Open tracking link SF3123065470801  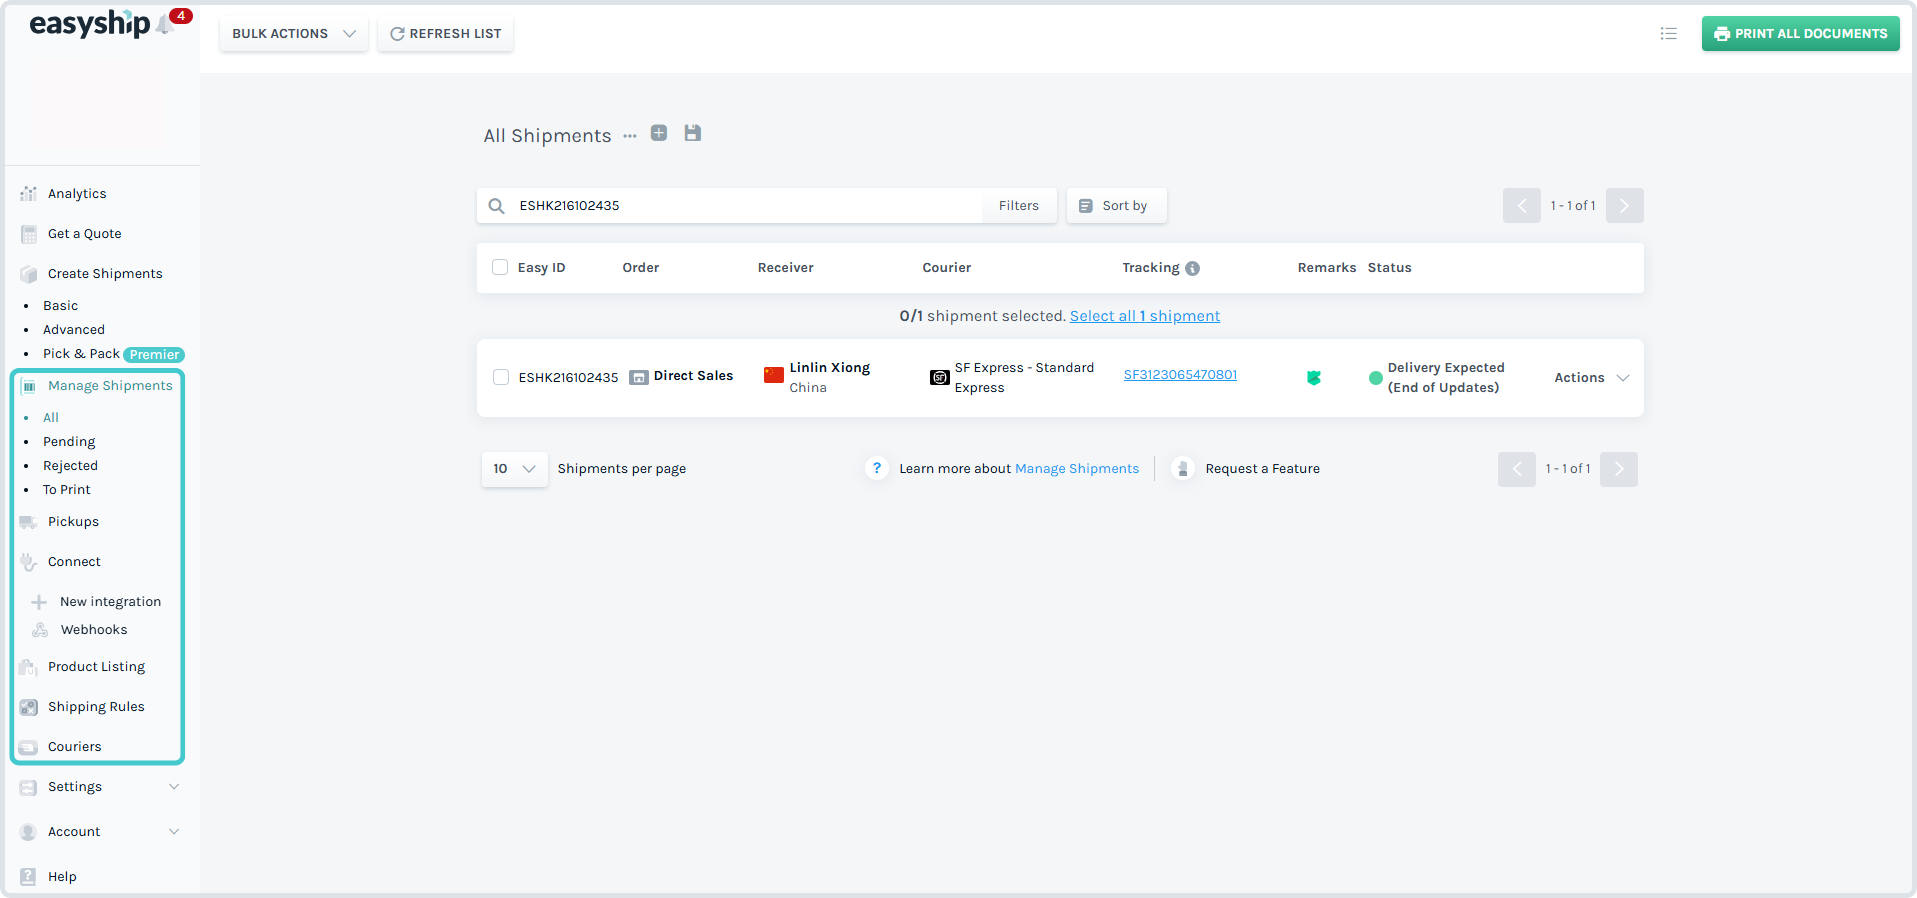tap(1180, 375)
